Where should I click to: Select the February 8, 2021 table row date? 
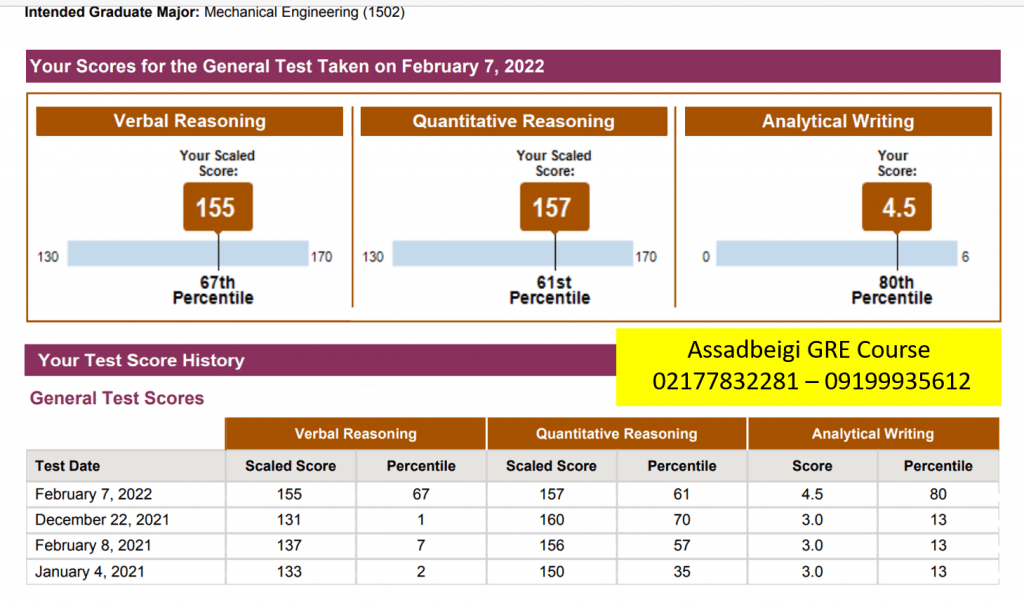coord(94,546)
